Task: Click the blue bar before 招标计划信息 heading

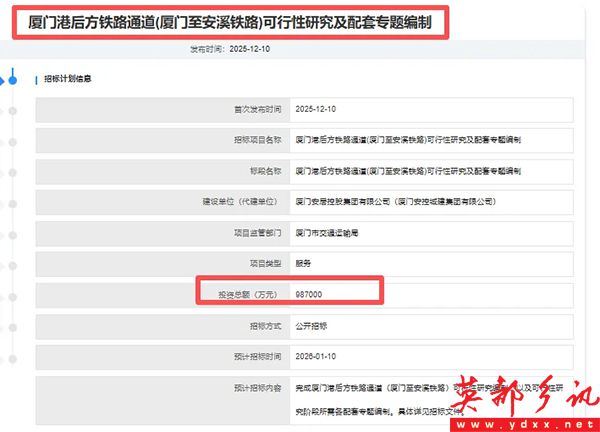Action: pyautogui.click(x=36, y=77)
